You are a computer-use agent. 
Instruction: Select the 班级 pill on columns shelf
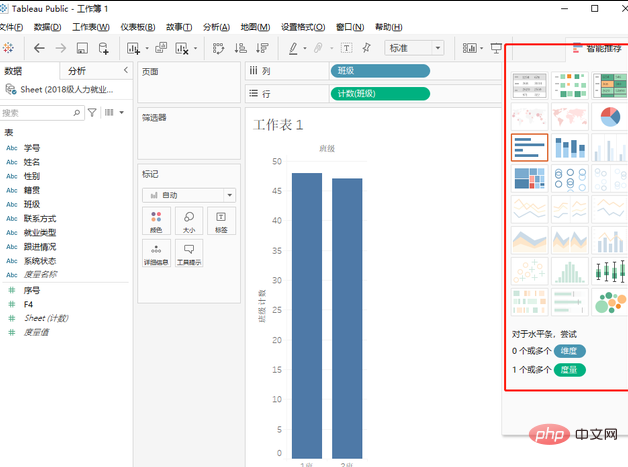point(380,71)
